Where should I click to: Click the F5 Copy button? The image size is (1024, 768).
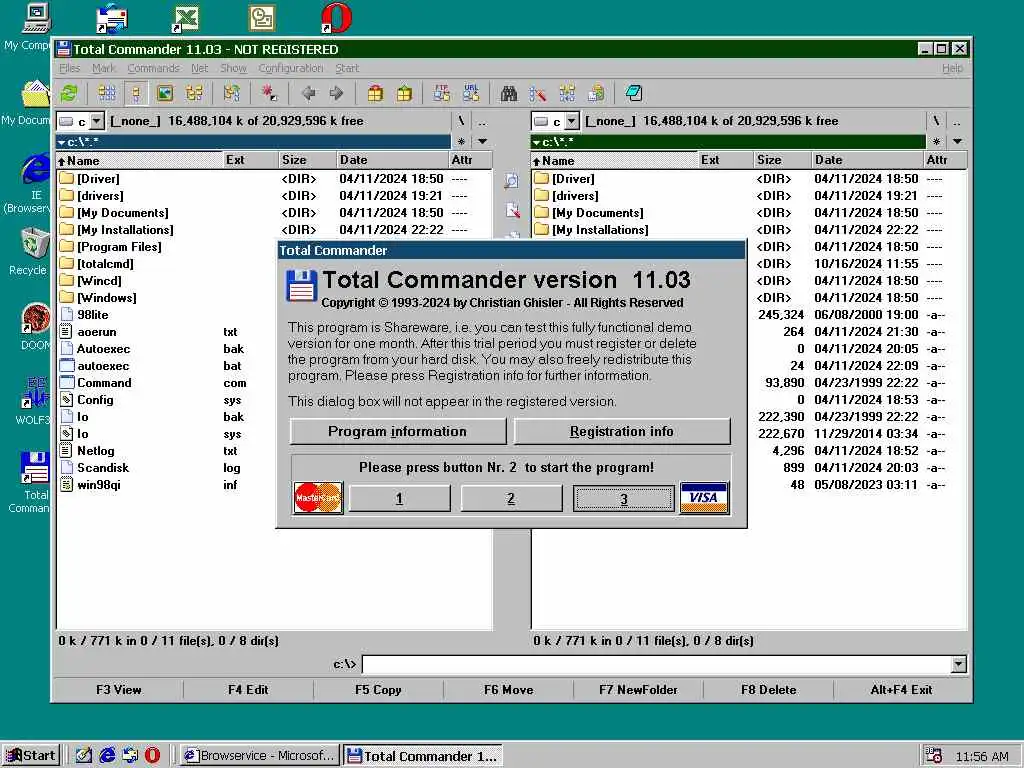pyautogui.click(x=378, y=690)
